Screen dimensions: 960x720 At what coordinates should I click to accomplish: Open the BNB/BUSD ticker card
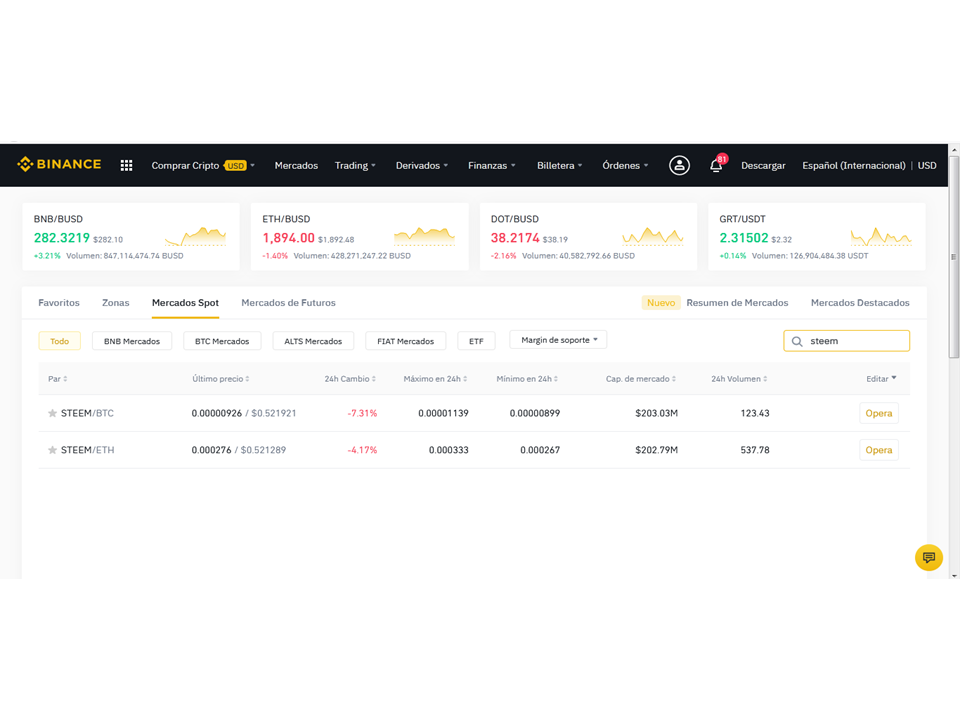click(x=130, y=236)
